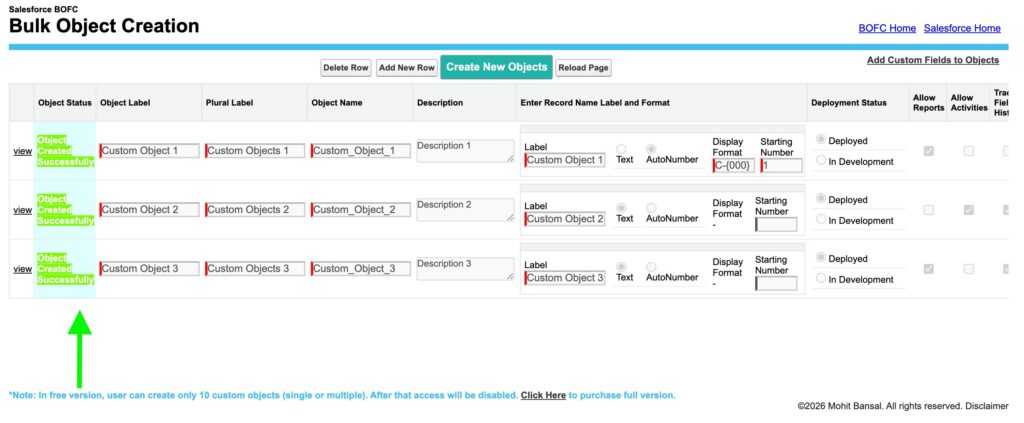Select AutoNumber radio for Custom Object 3
The height and width of the screenshot is (423, 1024).
pyautogui.click(x=651, y=266)
